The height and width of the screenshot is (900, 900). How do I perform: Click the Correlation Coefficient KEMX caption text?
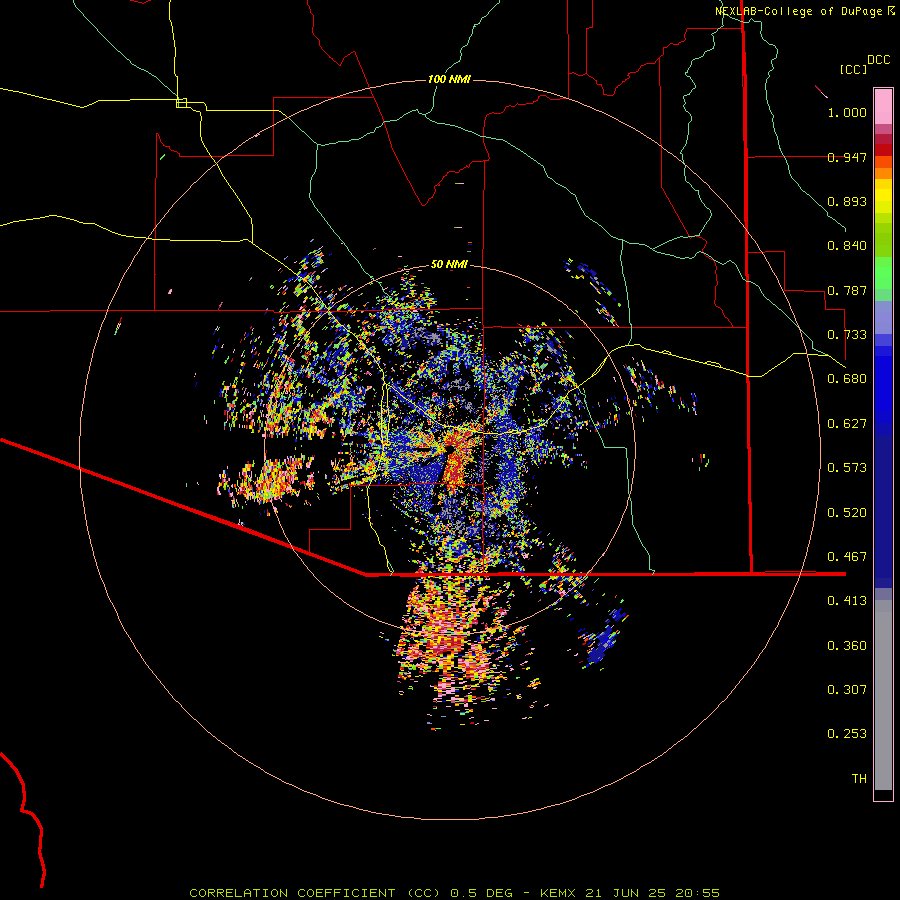pos(454,893)
